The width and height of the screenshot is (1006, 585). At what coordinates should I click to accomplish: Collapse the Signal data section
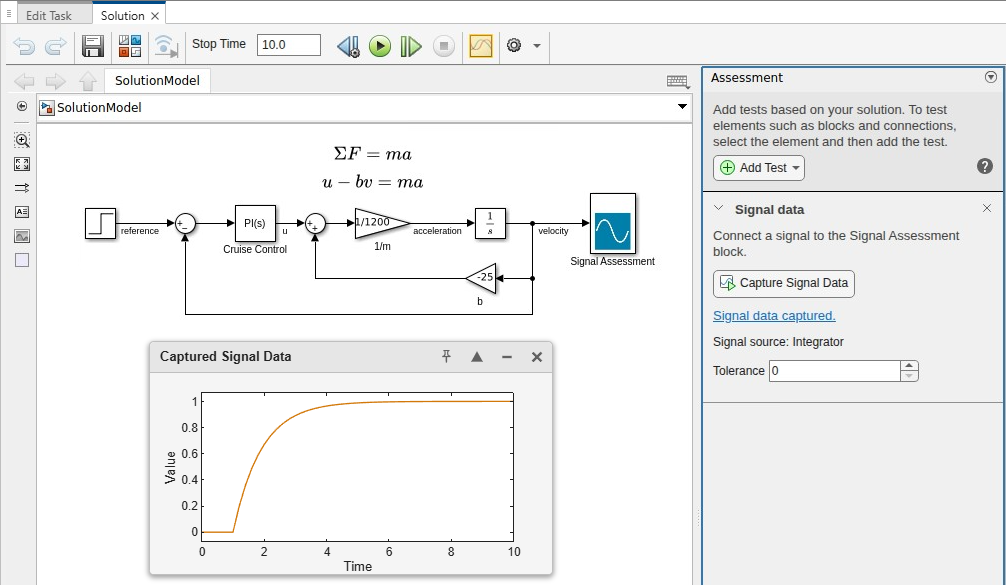[718, 209]
